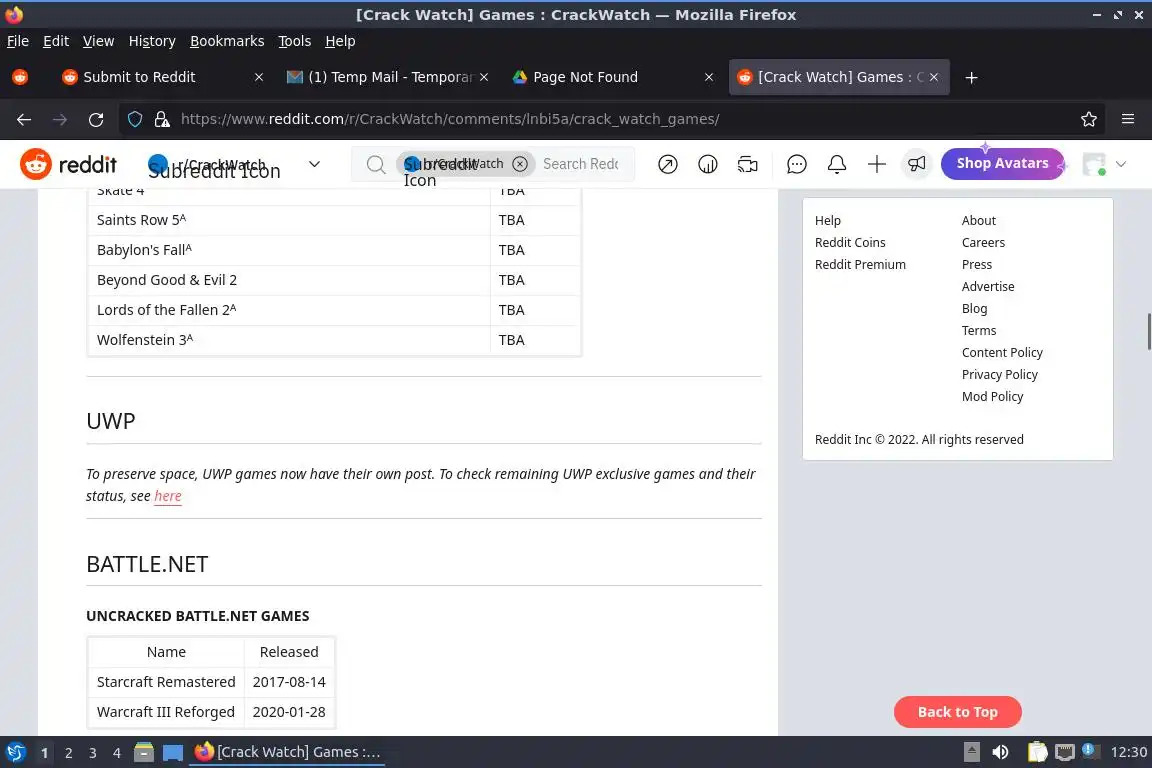
Task: Open the Privacy Policy link
Action: 999,375
